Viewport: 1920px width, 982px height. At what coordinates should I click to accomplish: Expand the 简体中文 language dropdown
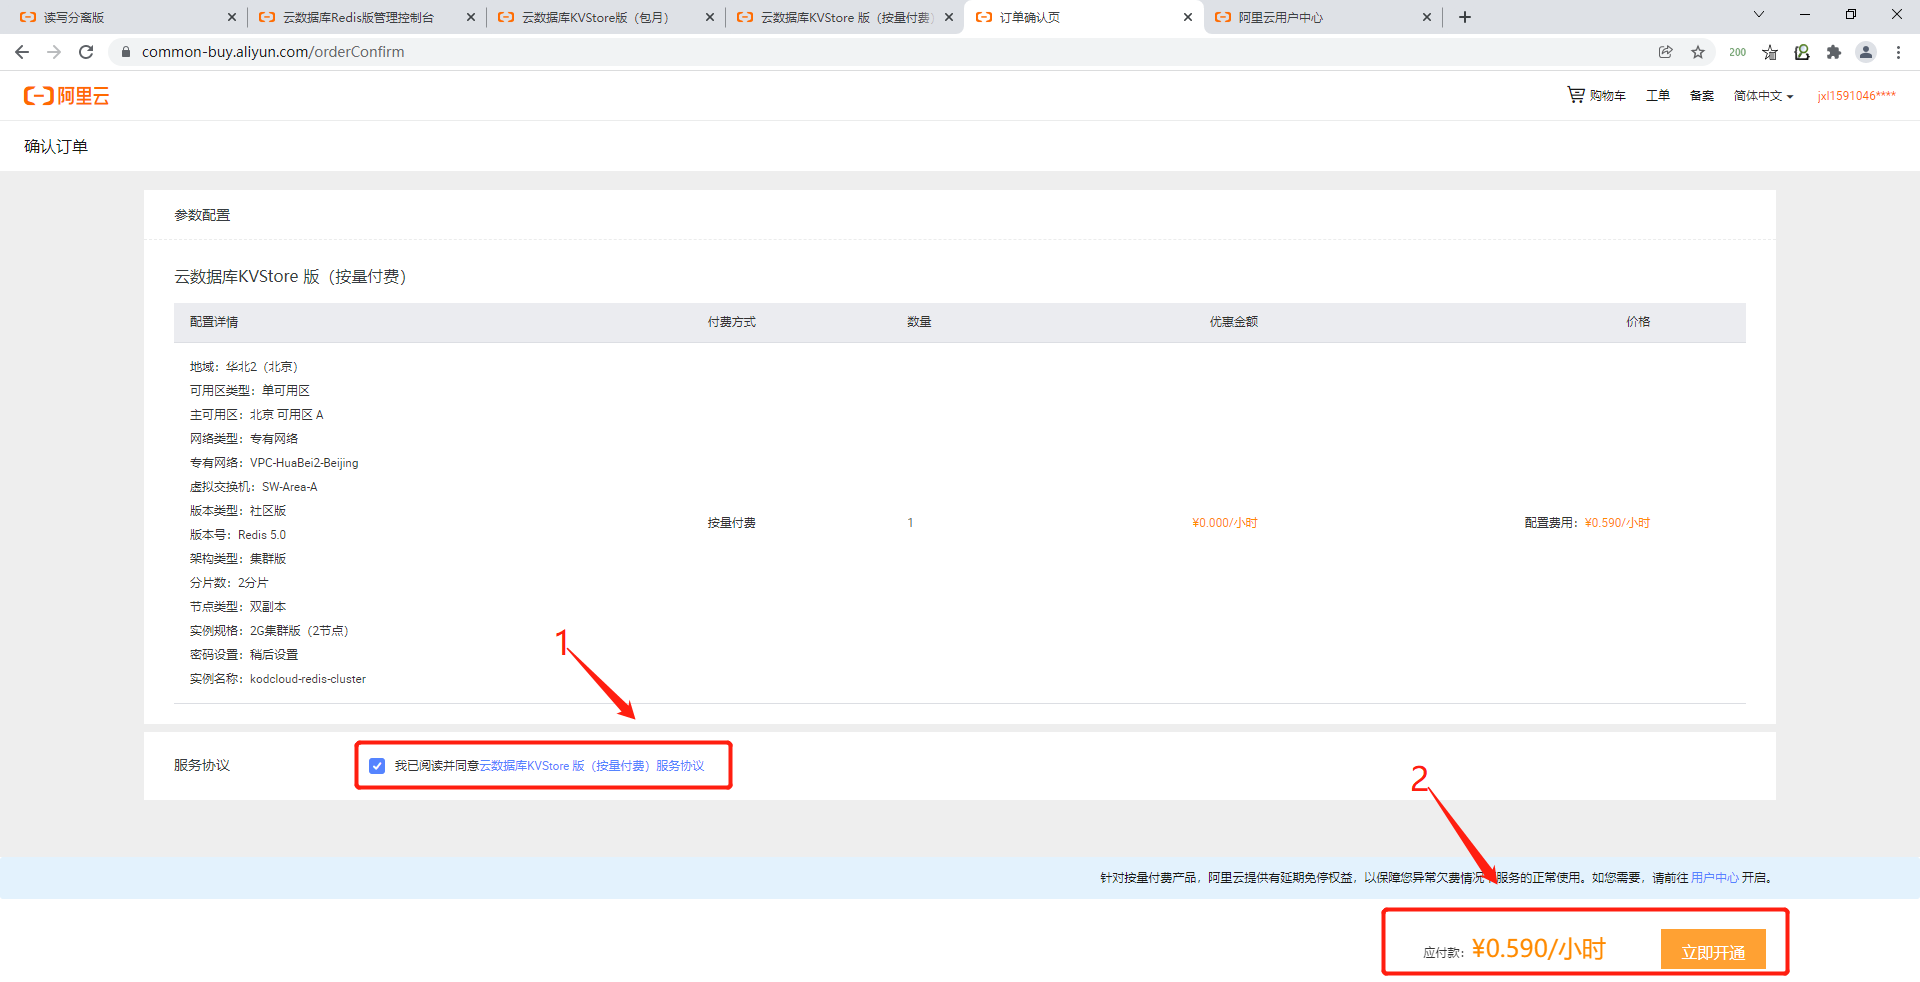pos(1763,96)
